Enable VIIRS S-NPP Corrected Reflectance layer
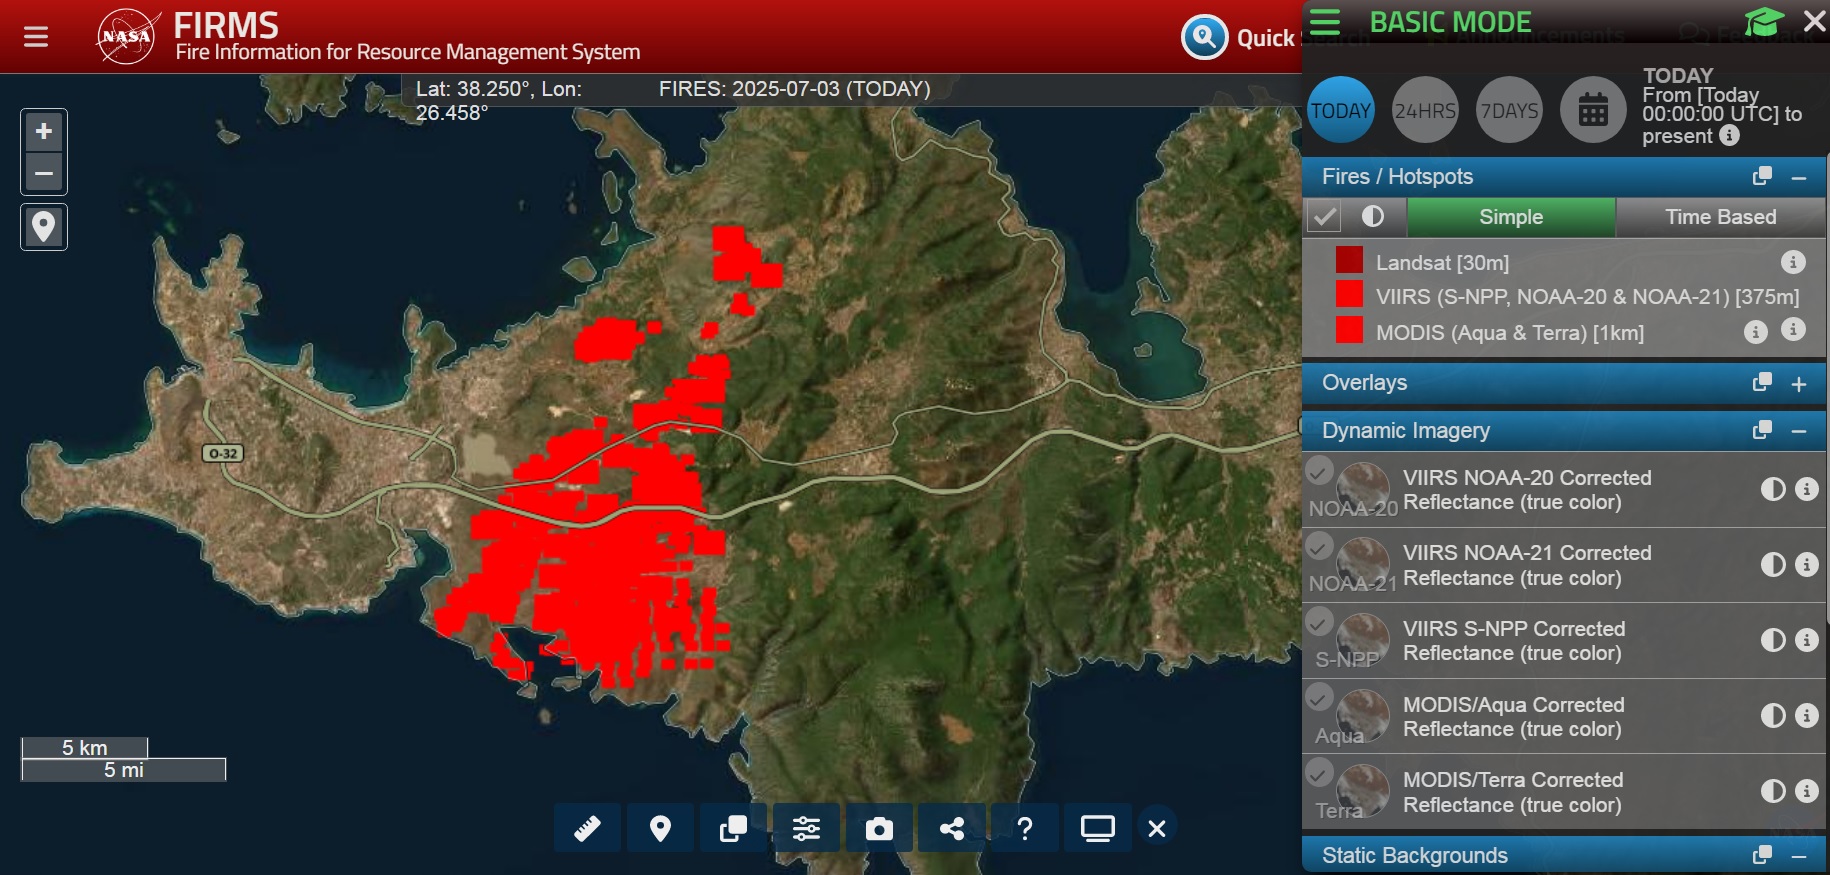The image size is (1830, 875). pos(1319,622)
